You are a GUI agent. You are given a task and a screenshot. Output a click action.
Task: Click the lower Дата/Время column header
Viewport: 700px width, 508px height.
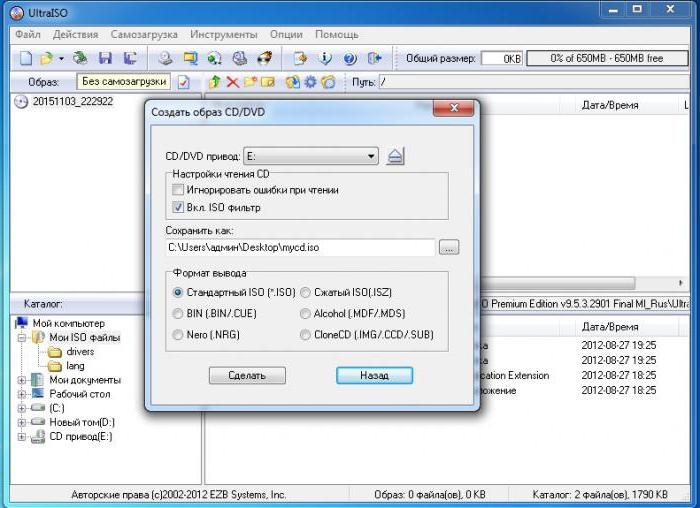pyautogui.click(x=610, y=327)
